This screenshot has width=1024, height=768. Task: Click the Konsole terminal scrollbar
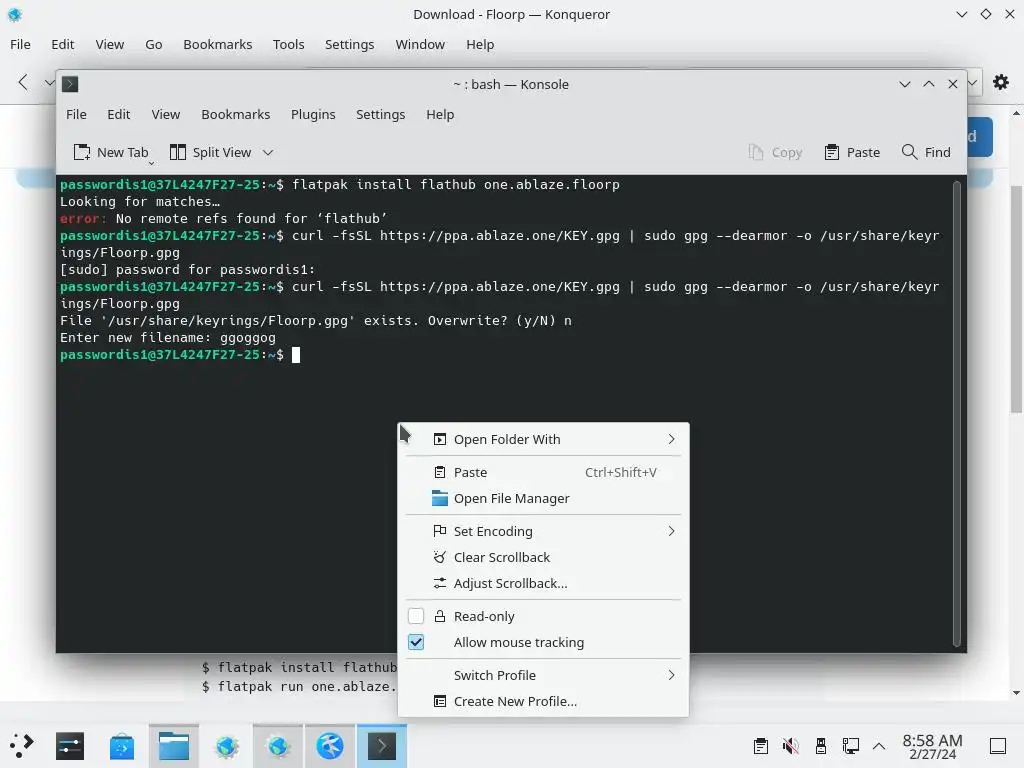pos(957,413)
